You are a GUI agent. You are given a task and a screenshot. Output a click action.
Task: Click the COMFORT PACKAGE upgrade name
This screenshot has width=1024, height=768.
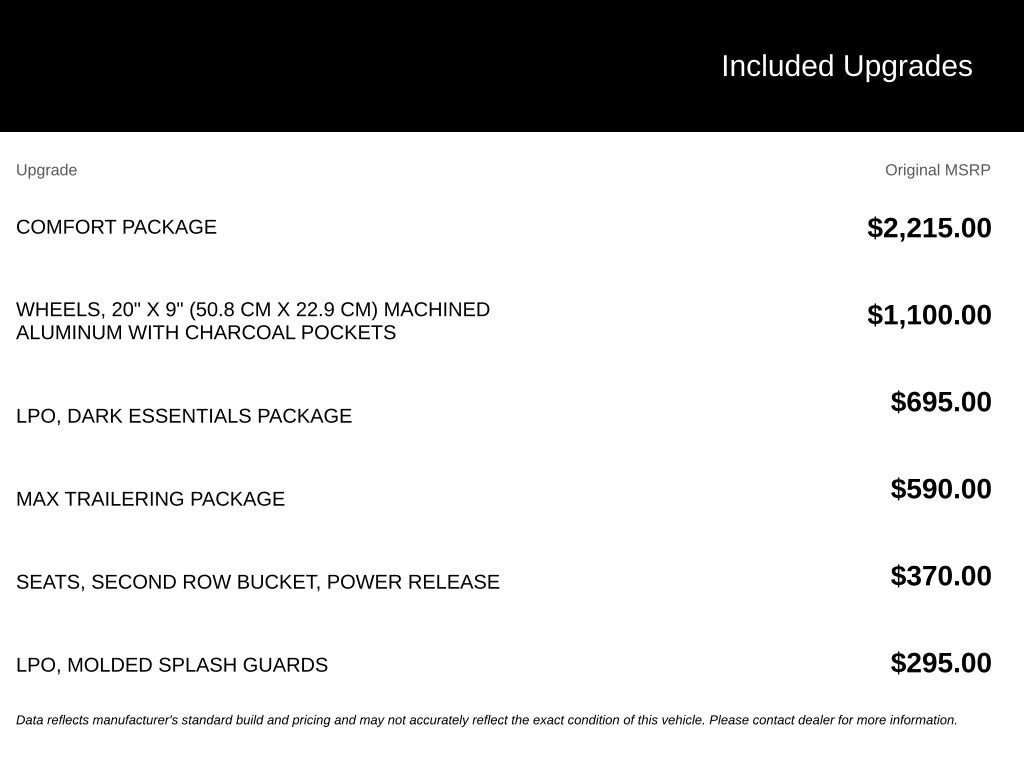click(x=116, y=227)
